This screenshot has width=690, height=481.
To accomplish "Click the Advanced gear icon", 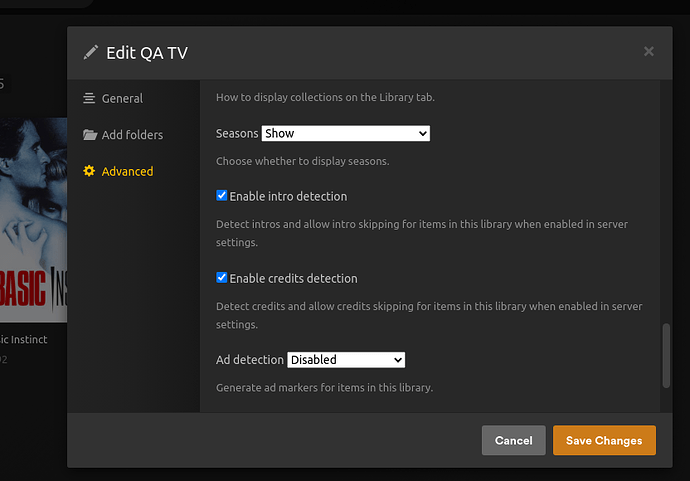I will pyautogui.click(x=90, y=171).
